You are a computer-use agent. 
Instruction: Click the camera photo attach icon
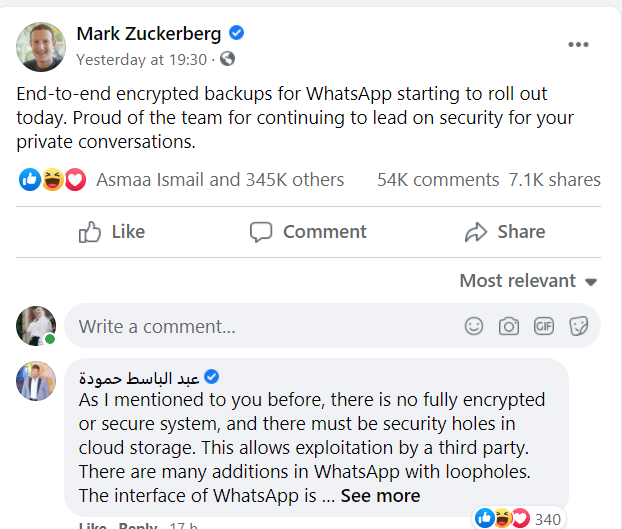[509, 326]
